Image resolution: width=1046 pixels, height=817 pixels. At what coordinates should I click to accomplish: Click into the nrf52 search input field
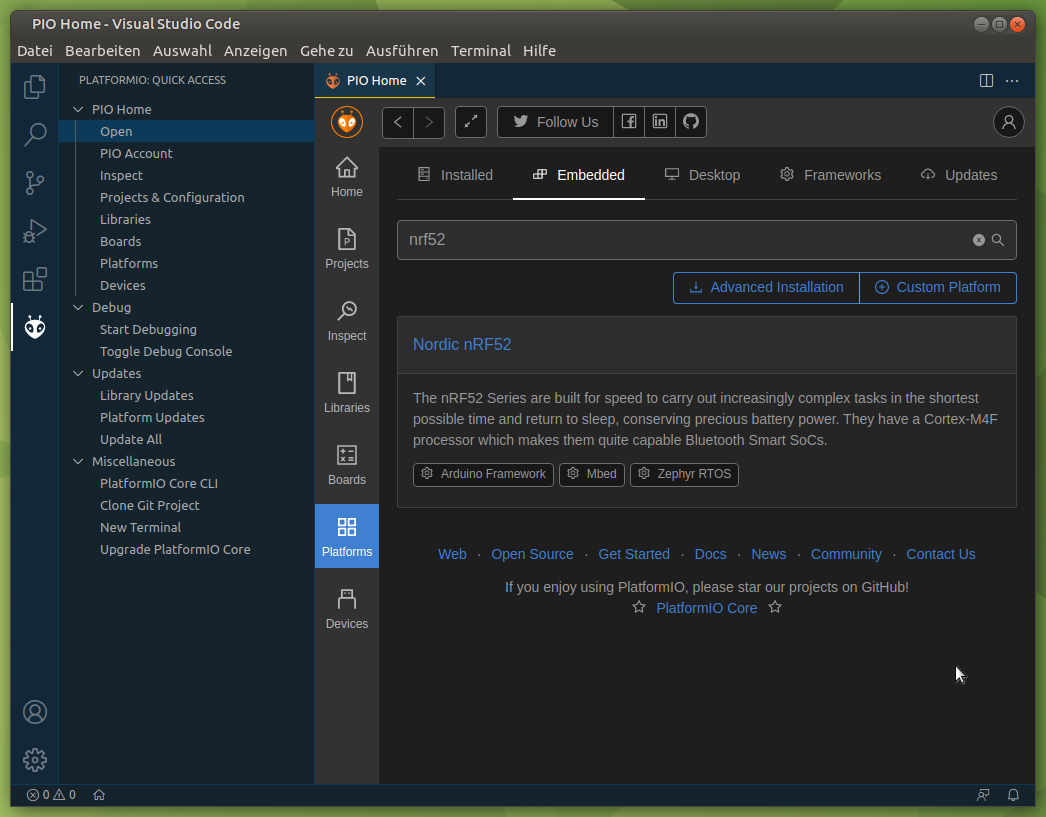click(x=680, y=240)
